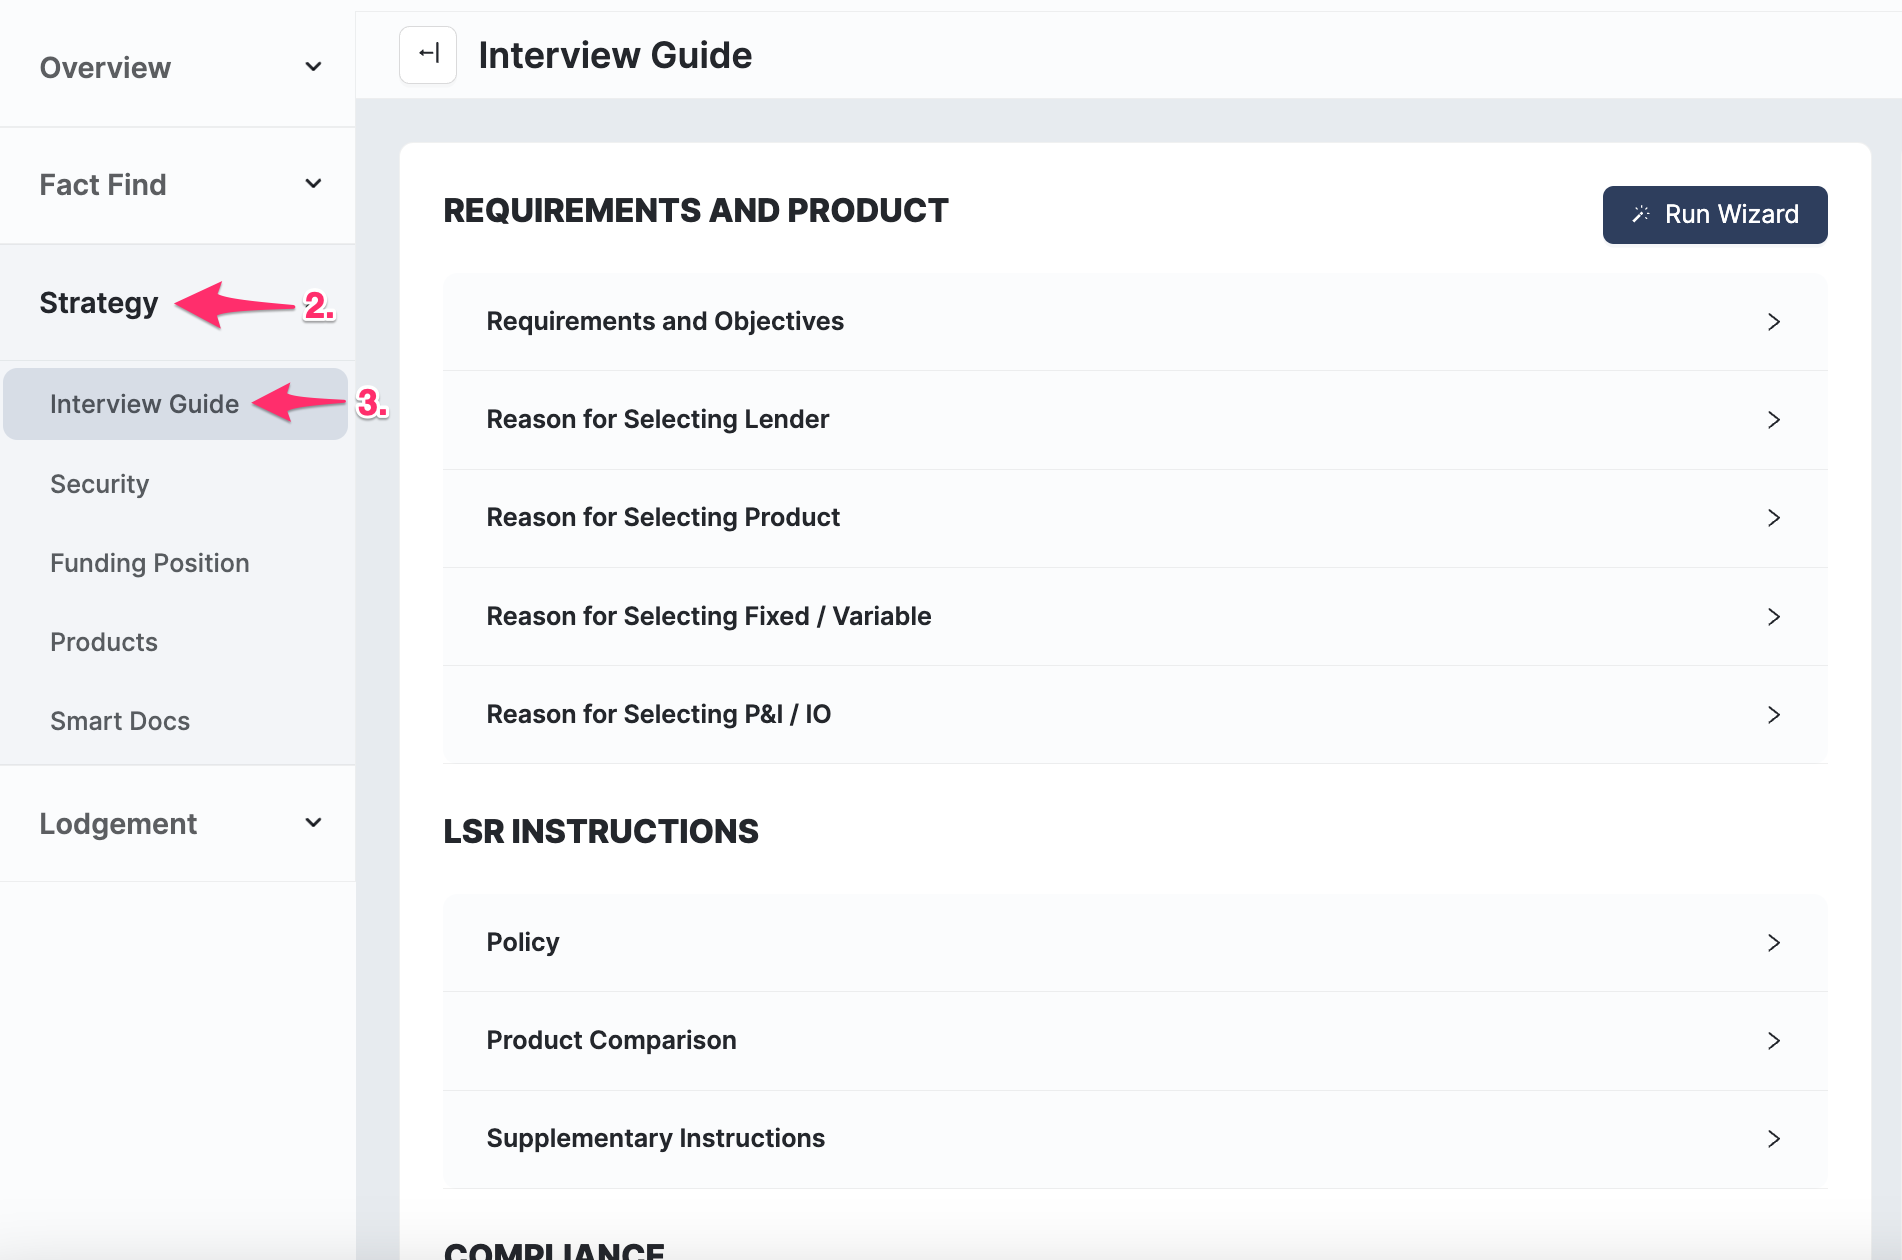Open the Products sidebar item

[x=104, y=642]
